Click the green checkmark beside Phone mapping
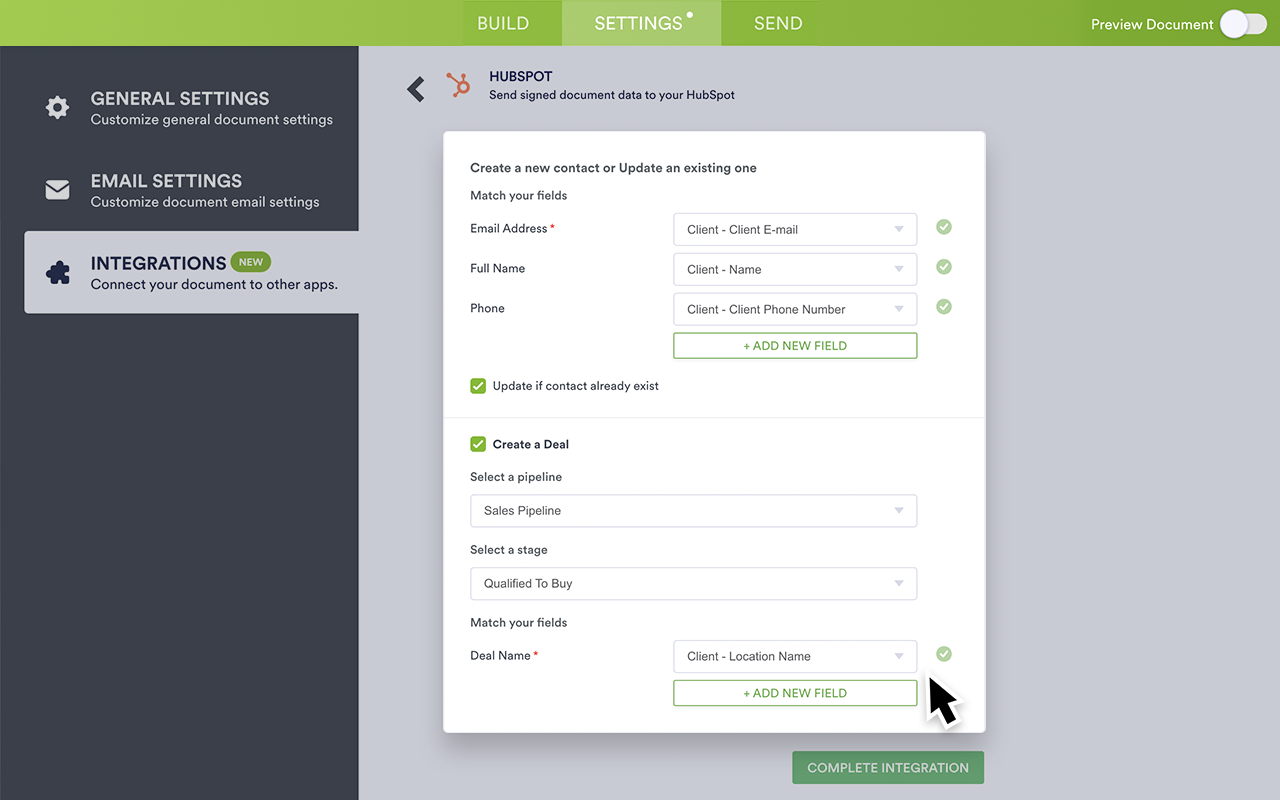The width and height of the screenshot is (1280, 800). pyautogui.click(x=943, y=307)
